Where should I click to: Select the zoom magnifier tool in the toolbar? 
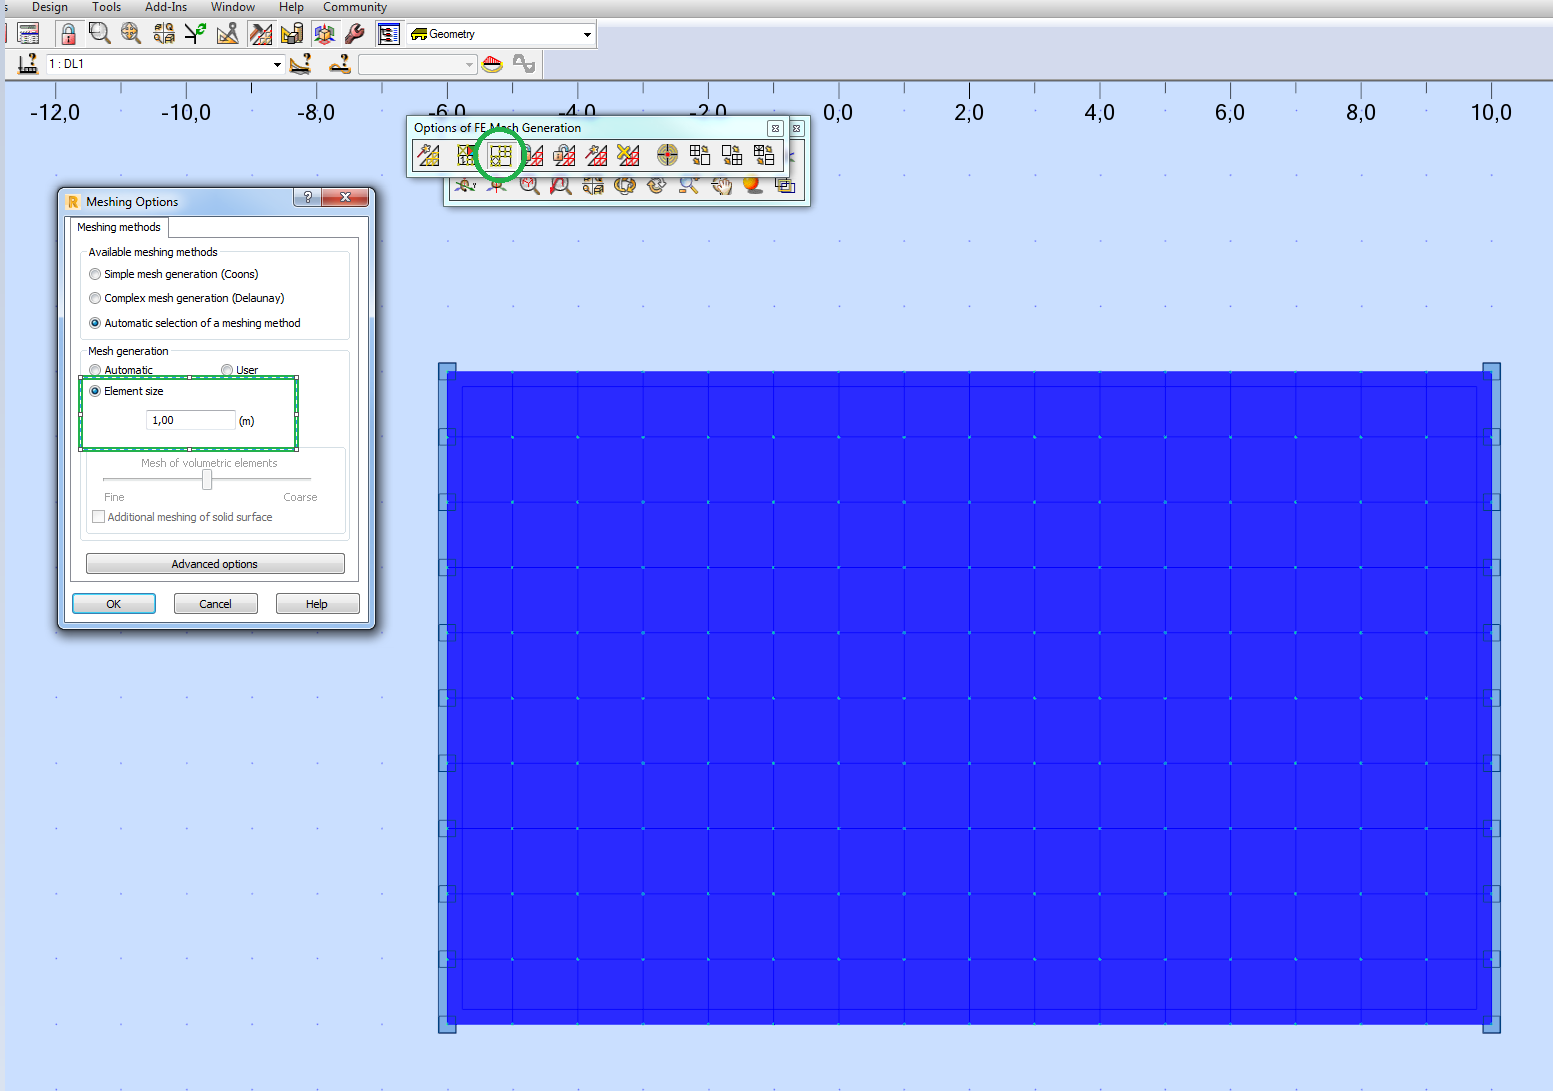click(100, 33)
